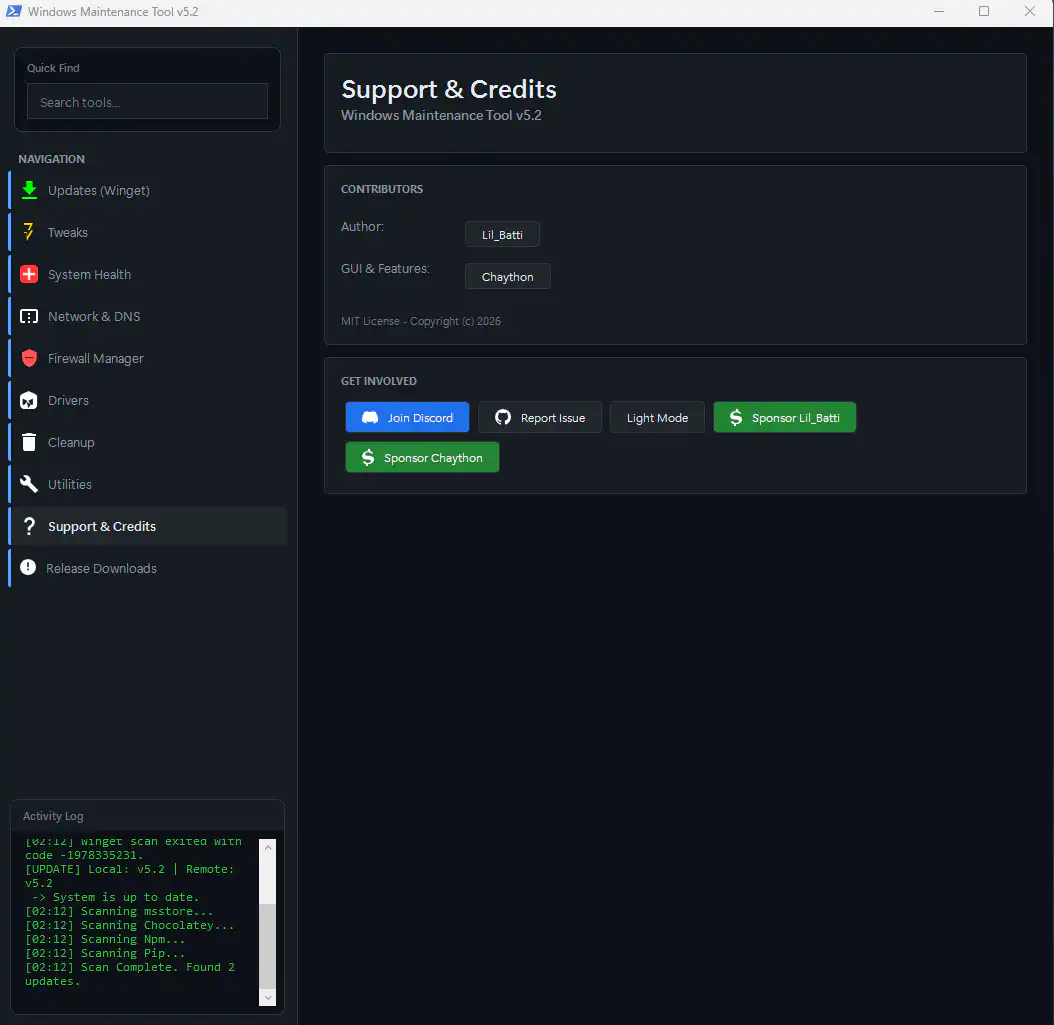The width and height of the screenshot is (1054, 1025).
Task: Toggle Light Mode
Action: (657, 417)
